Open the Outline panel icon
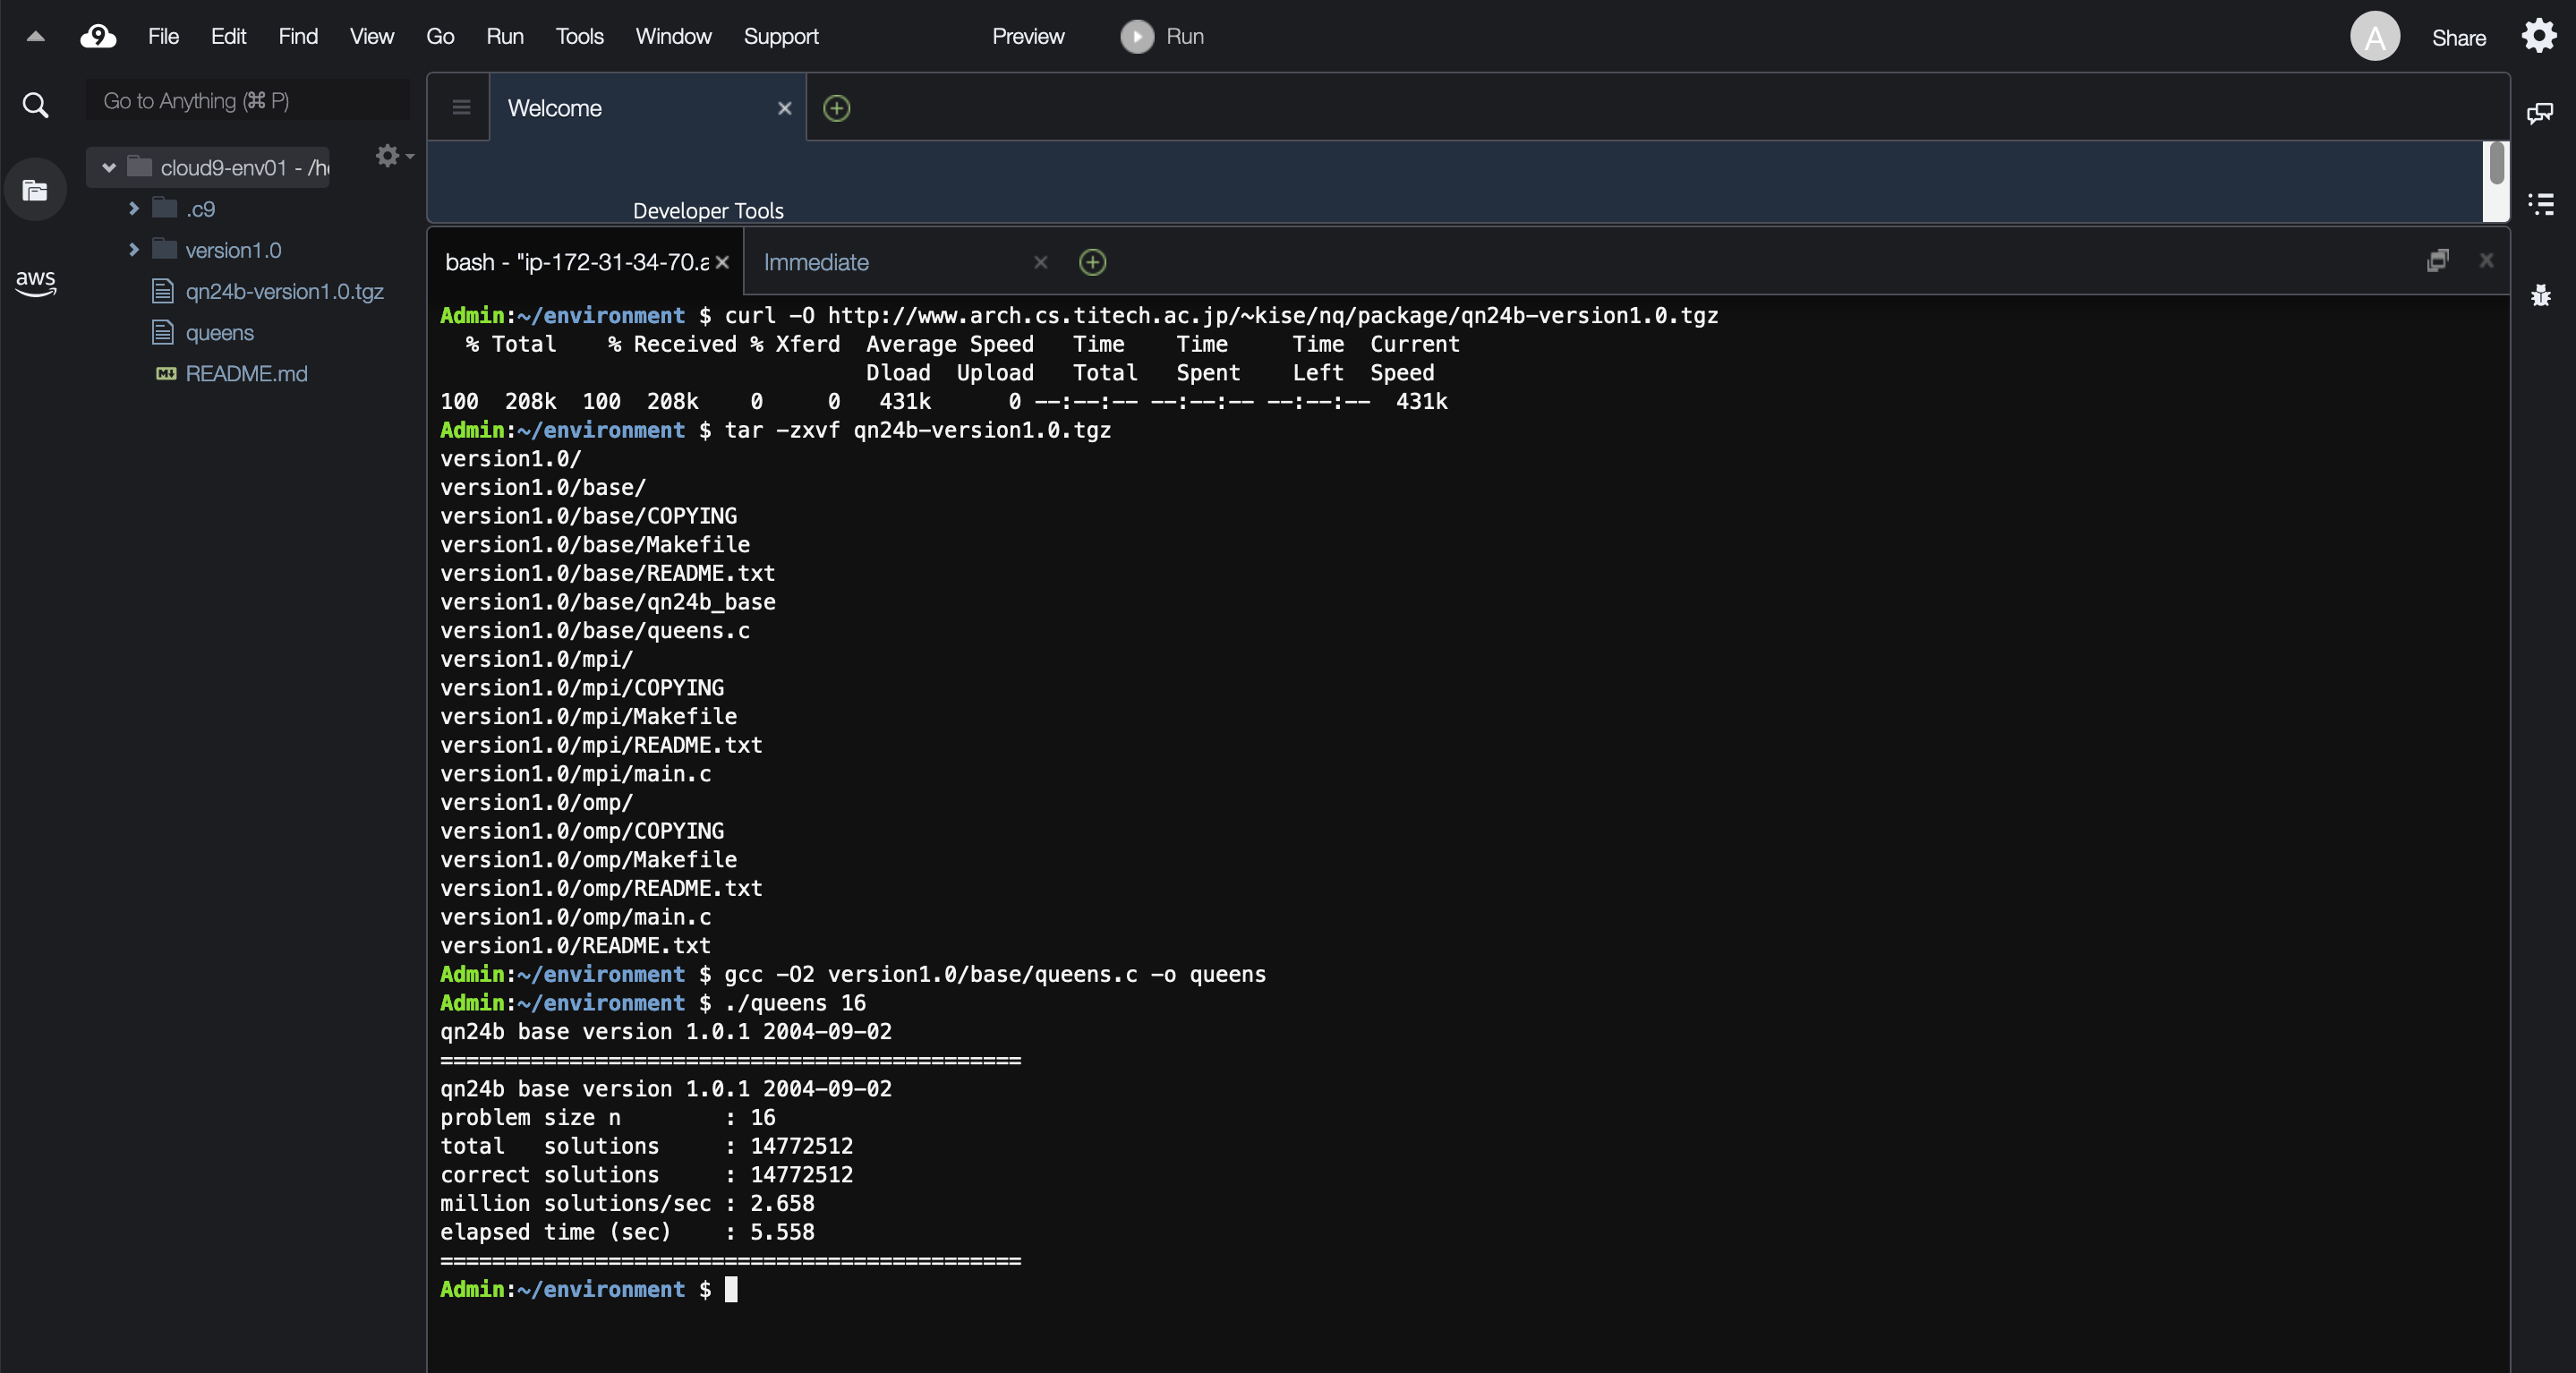 pos(2540,204)
